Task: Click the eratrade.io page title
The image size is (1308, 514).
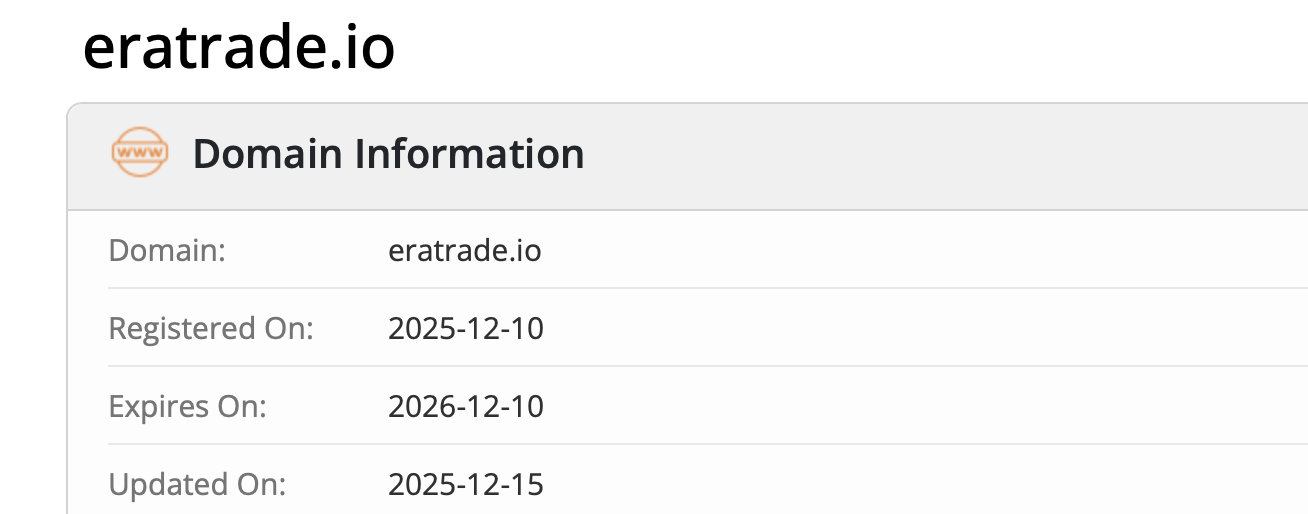Action: (x=239, y=47)
